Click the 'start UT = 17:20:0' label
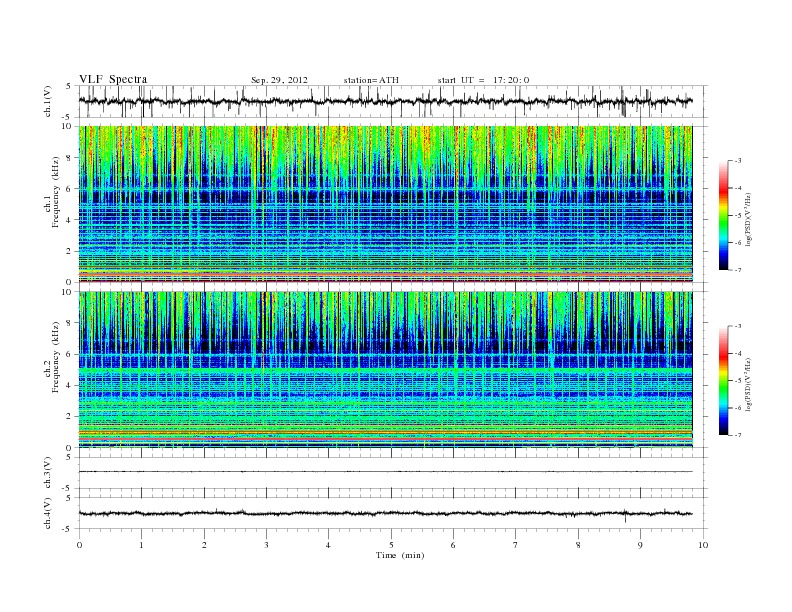The image size is (792, 612). coord(483,80)
